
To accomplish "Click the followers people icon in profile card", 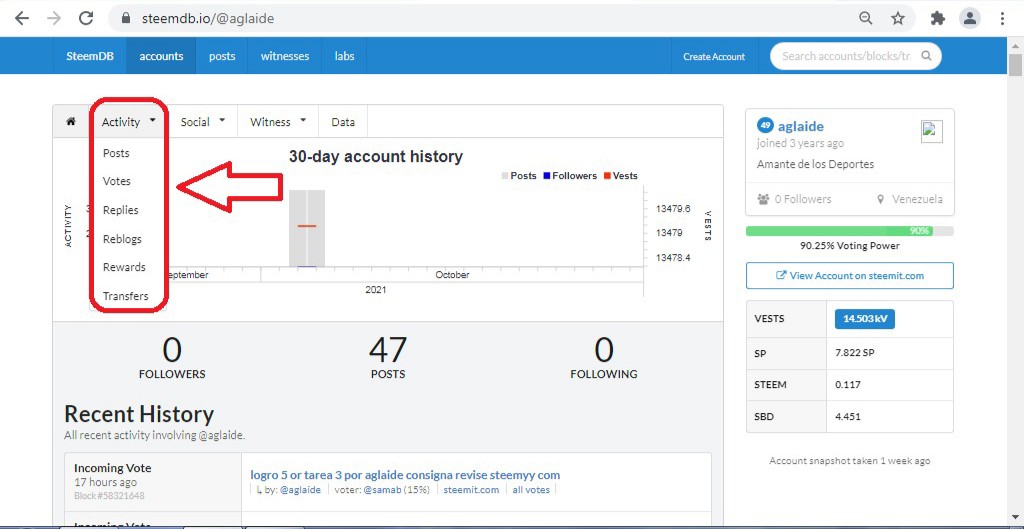I will 763,199.
